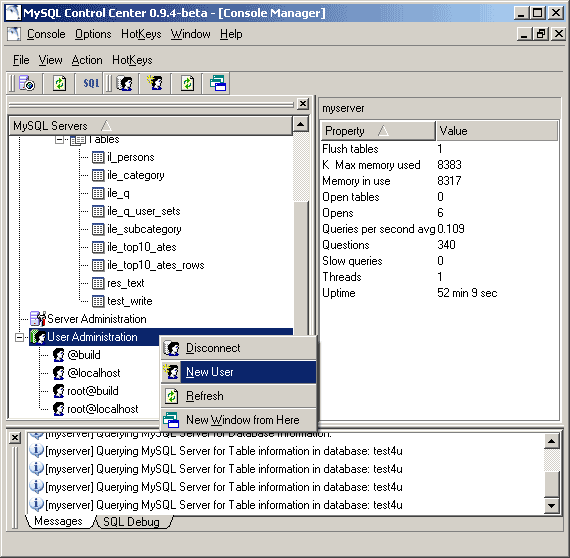The image size is (570, 558).
Task: Open the Console menu
Action: [x=46, y=34]
